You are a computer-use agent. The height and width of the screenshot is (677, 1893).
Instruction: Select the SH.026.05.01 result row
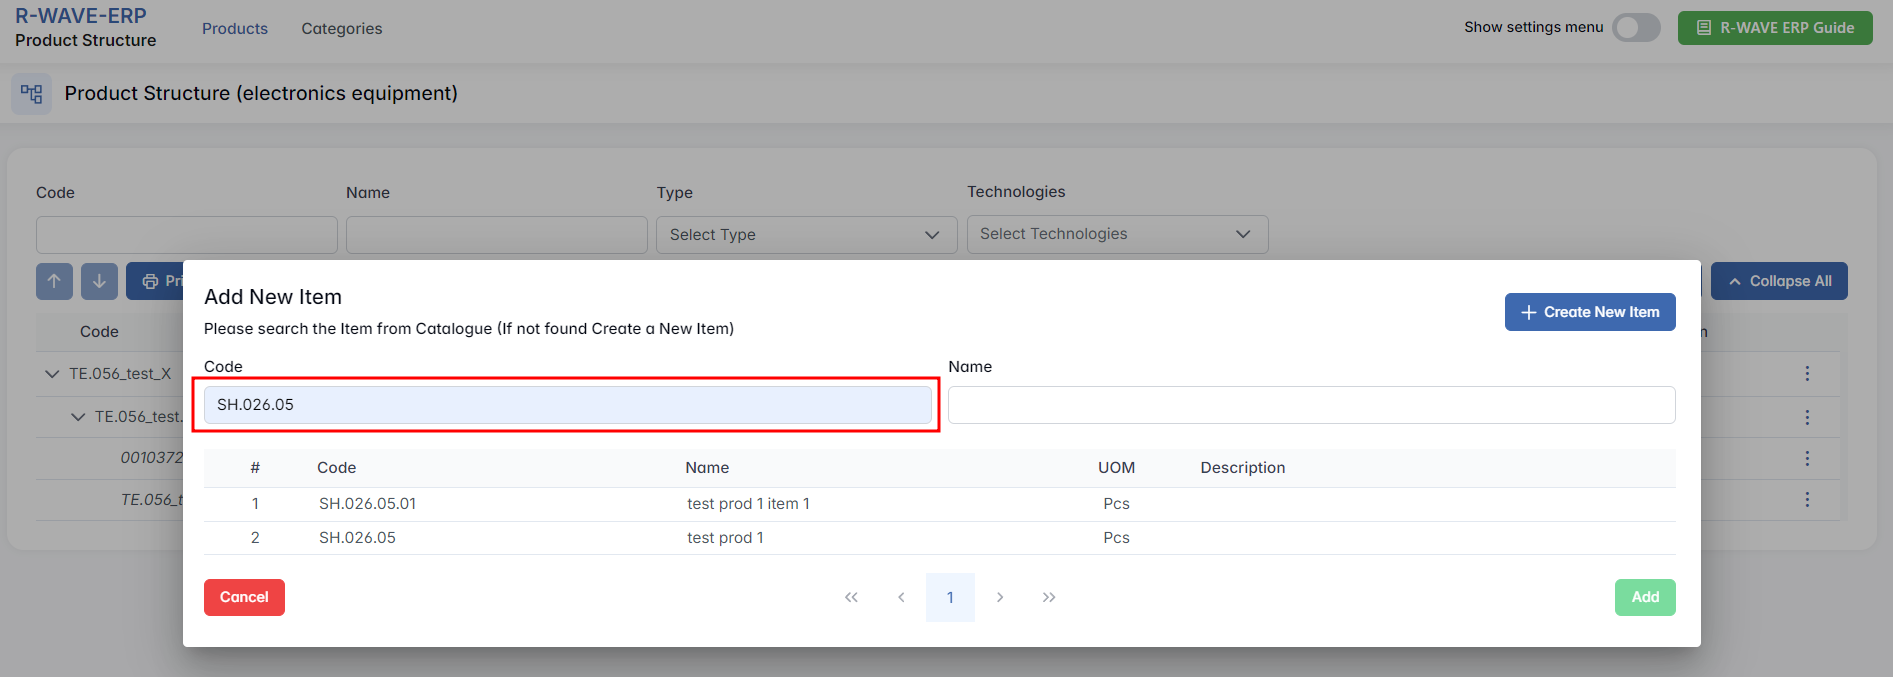click(367, 504)
